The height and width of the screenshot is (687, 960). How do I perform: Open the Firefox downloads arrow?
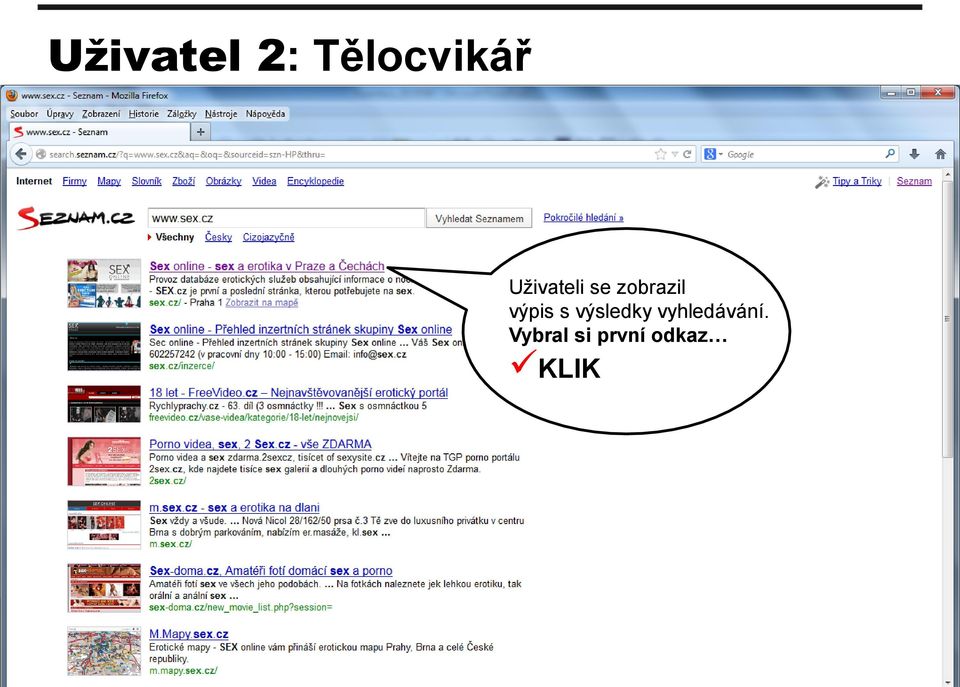point(915,154)
